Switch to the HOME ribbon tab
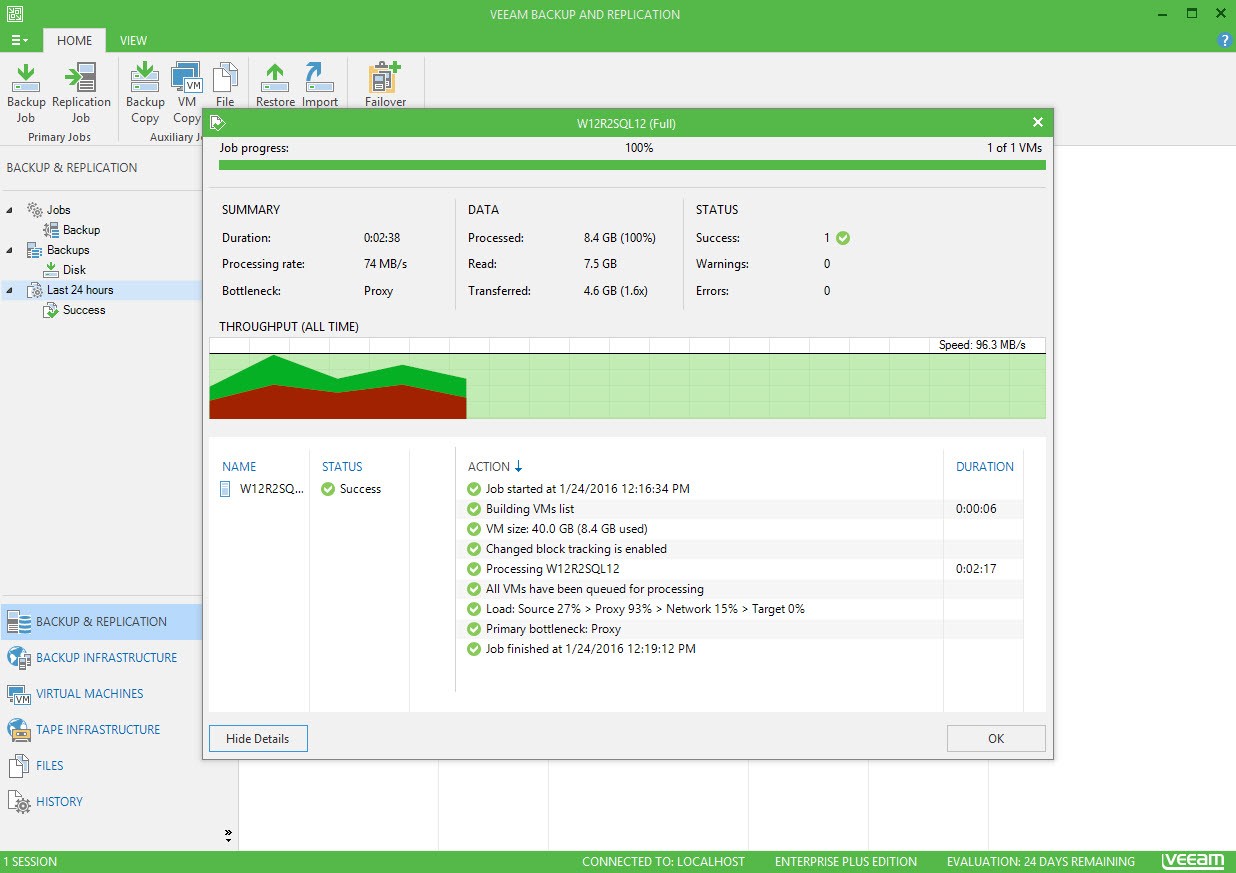Image resolution: width=1236 pixels, height=873 pixels. coord(75,41)
